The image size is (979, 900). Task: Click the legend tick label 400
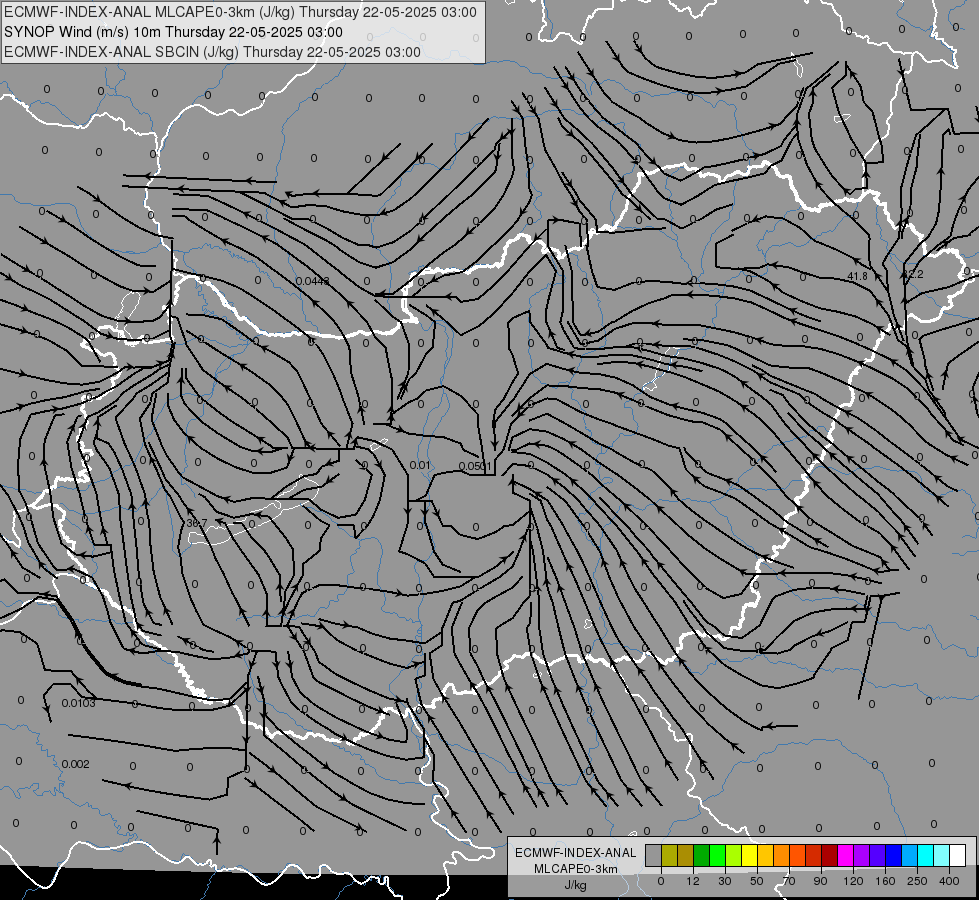click(949, 881)
